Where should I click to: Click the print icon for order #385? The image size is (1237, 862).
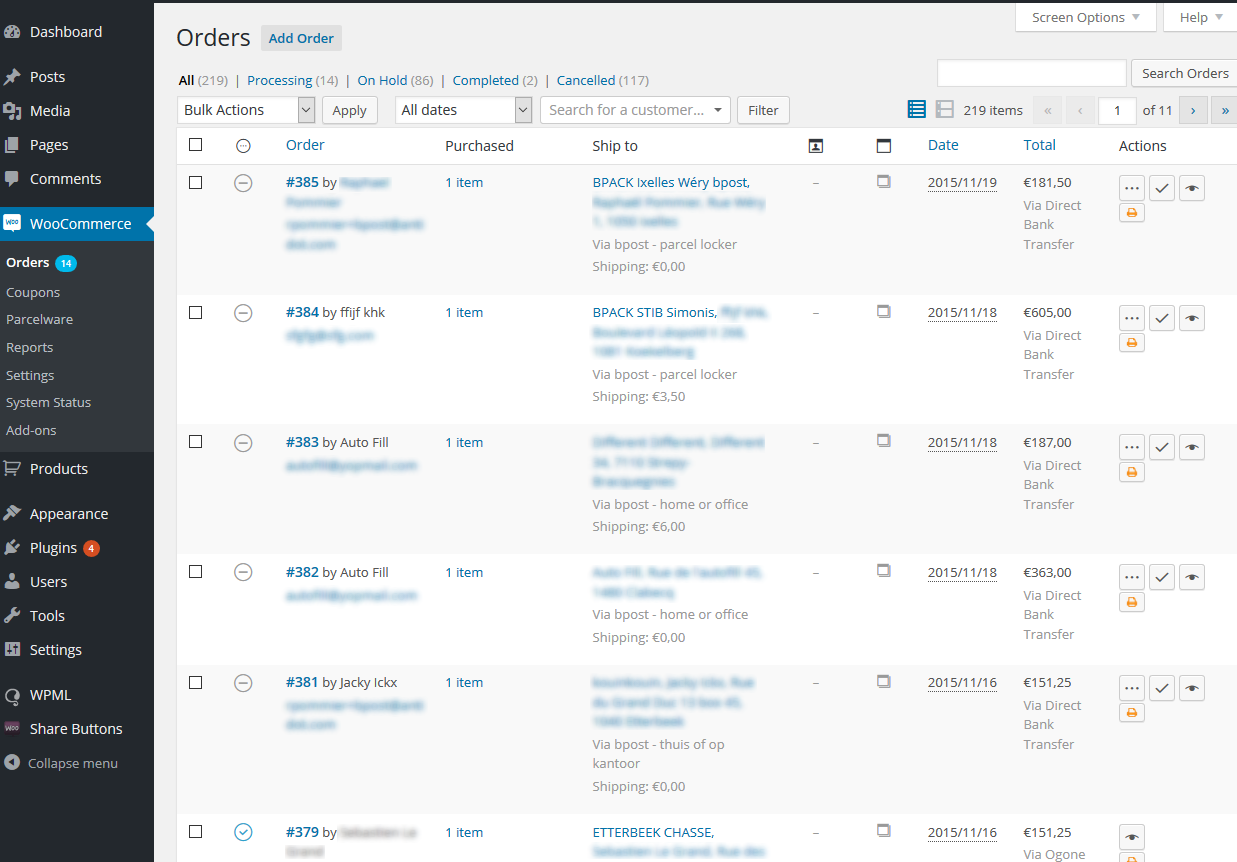tap(1131, 213)
